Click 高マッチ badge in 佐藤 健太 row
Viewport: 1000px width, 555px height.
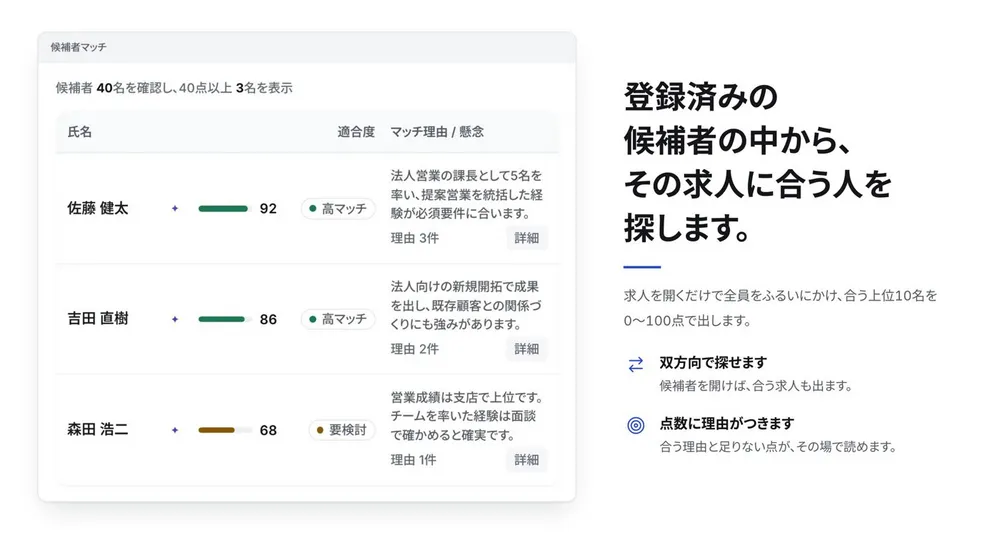pyautogui.click(x=338, y=209)
